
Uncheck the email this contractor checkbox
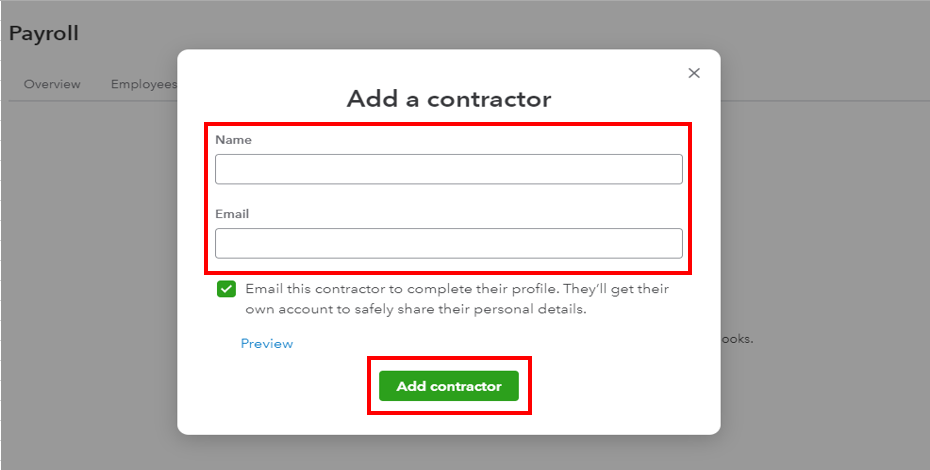click(x=226, y=289)
